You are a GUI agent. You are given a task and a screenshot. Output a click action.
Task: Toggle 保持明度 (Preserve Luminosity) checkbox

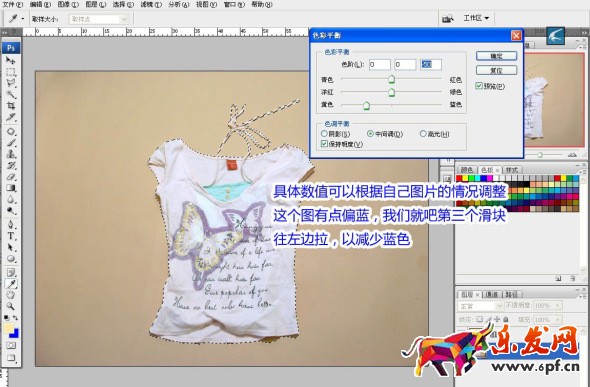(x=324, y=144)
